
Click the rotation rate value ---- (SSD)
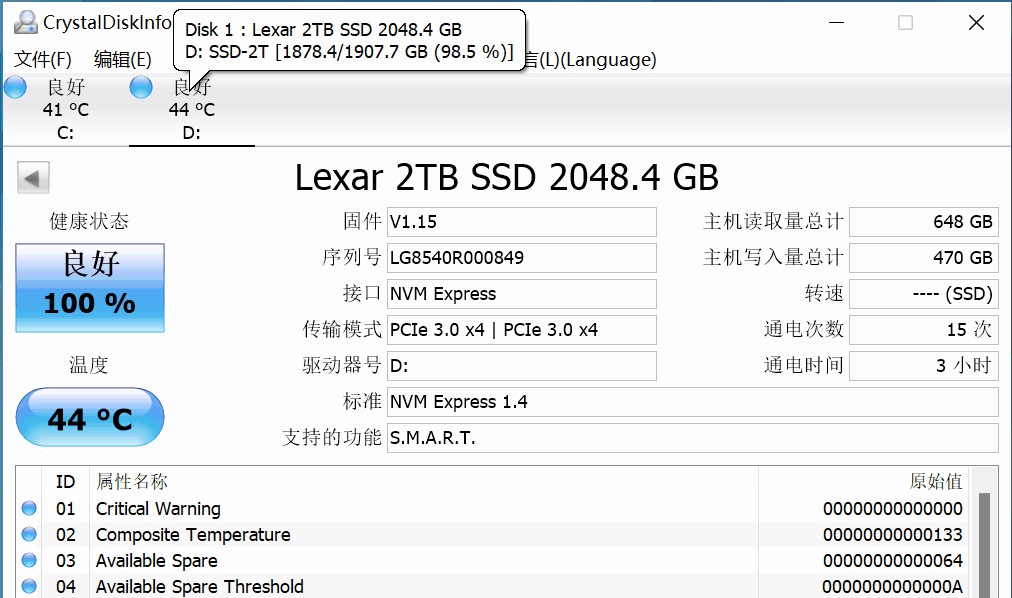(x=924, y=294)
